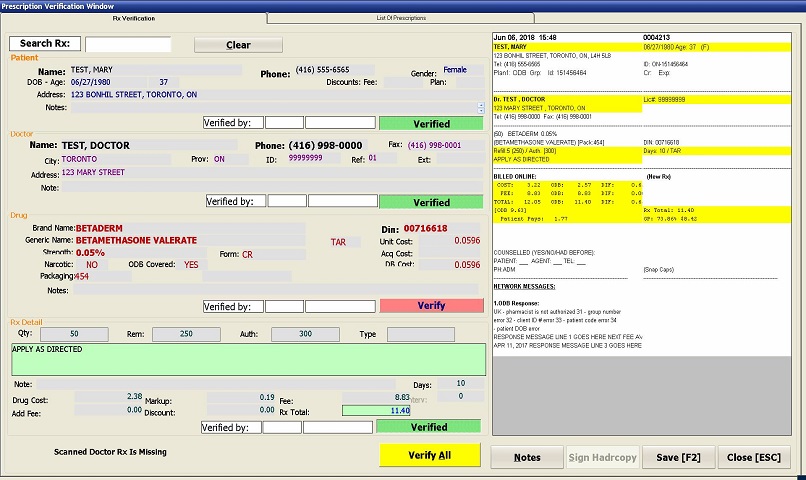Click the patient name field TEST, MARY
Viewport: 806px width, 480px height.
coord(155,70)
